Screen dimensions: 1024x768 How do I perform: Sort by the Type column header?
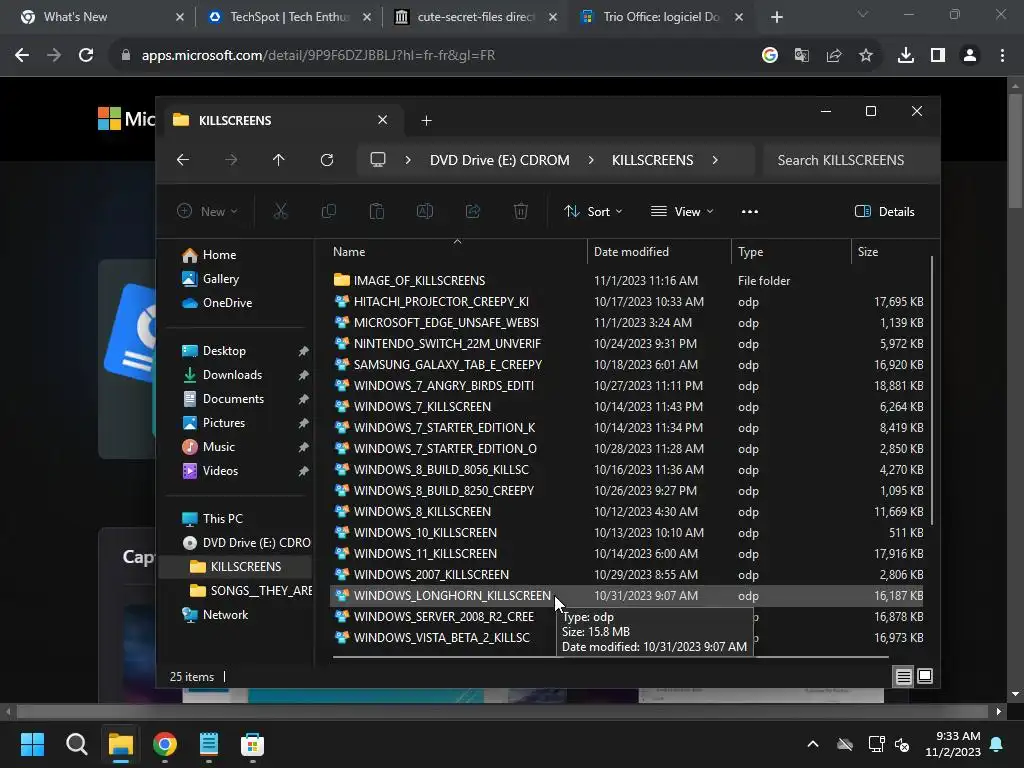tap(791, 252)
